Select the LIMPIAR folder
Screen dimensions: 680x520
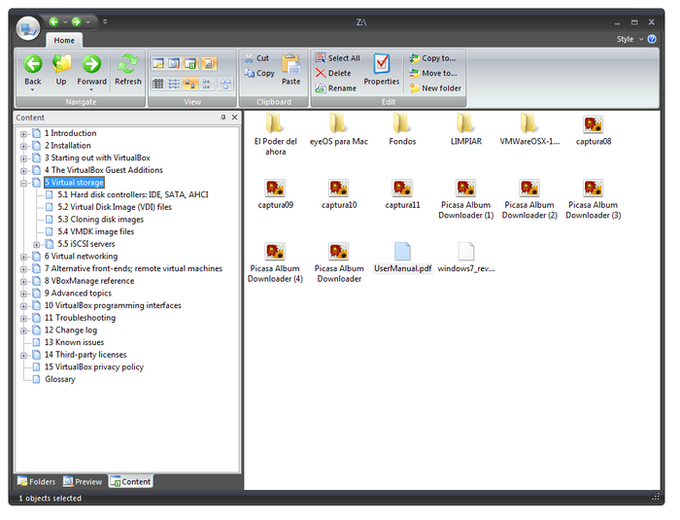click(466, 129)
